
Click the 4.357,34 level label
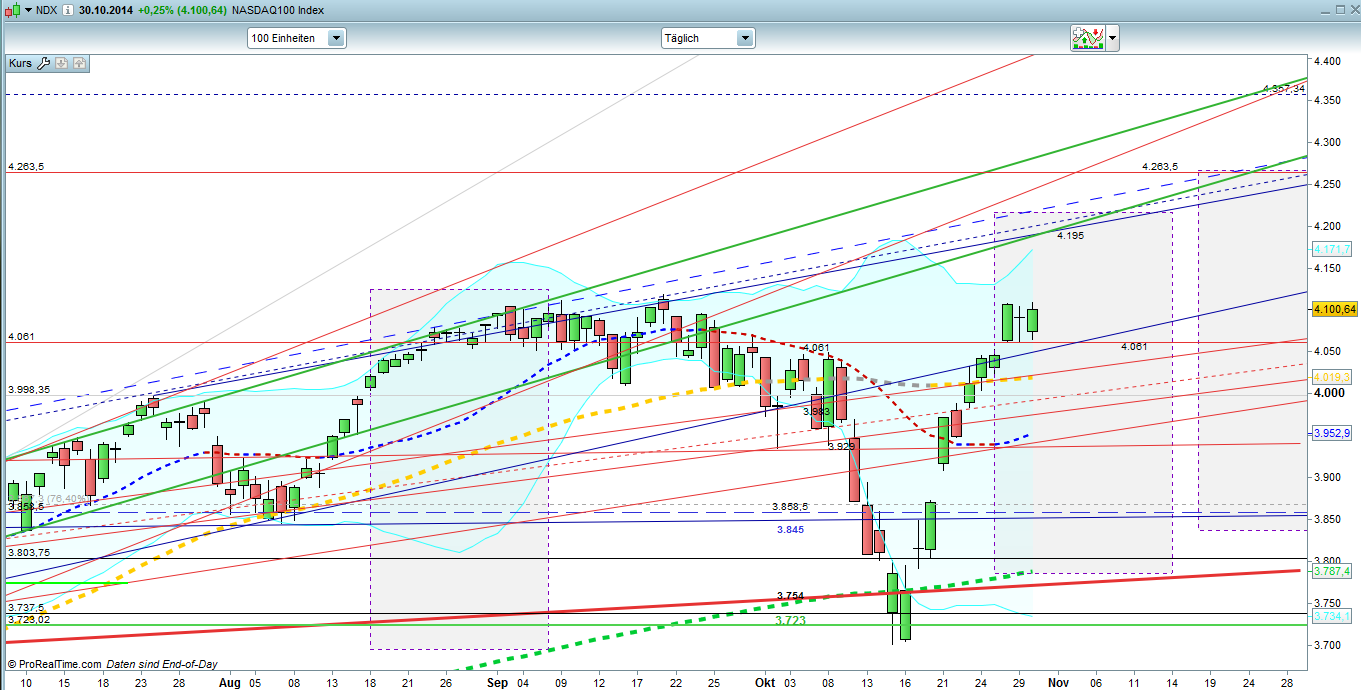[1283, 89]
